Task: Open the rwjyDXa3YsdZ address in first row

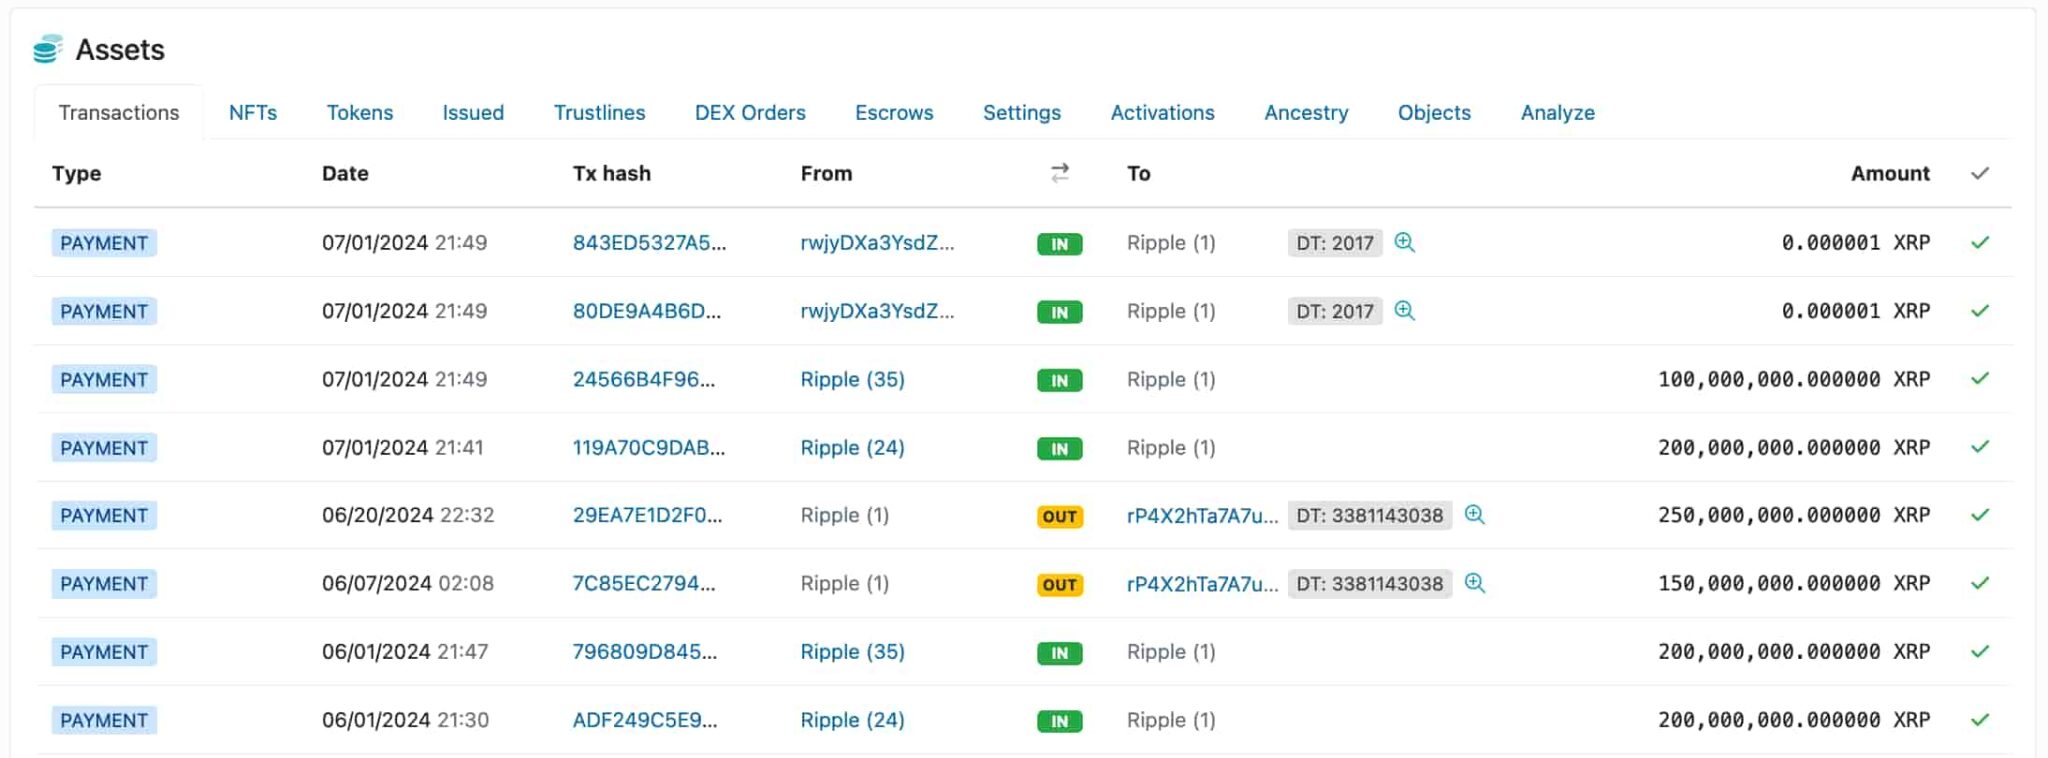Action: tap(877, 243)
